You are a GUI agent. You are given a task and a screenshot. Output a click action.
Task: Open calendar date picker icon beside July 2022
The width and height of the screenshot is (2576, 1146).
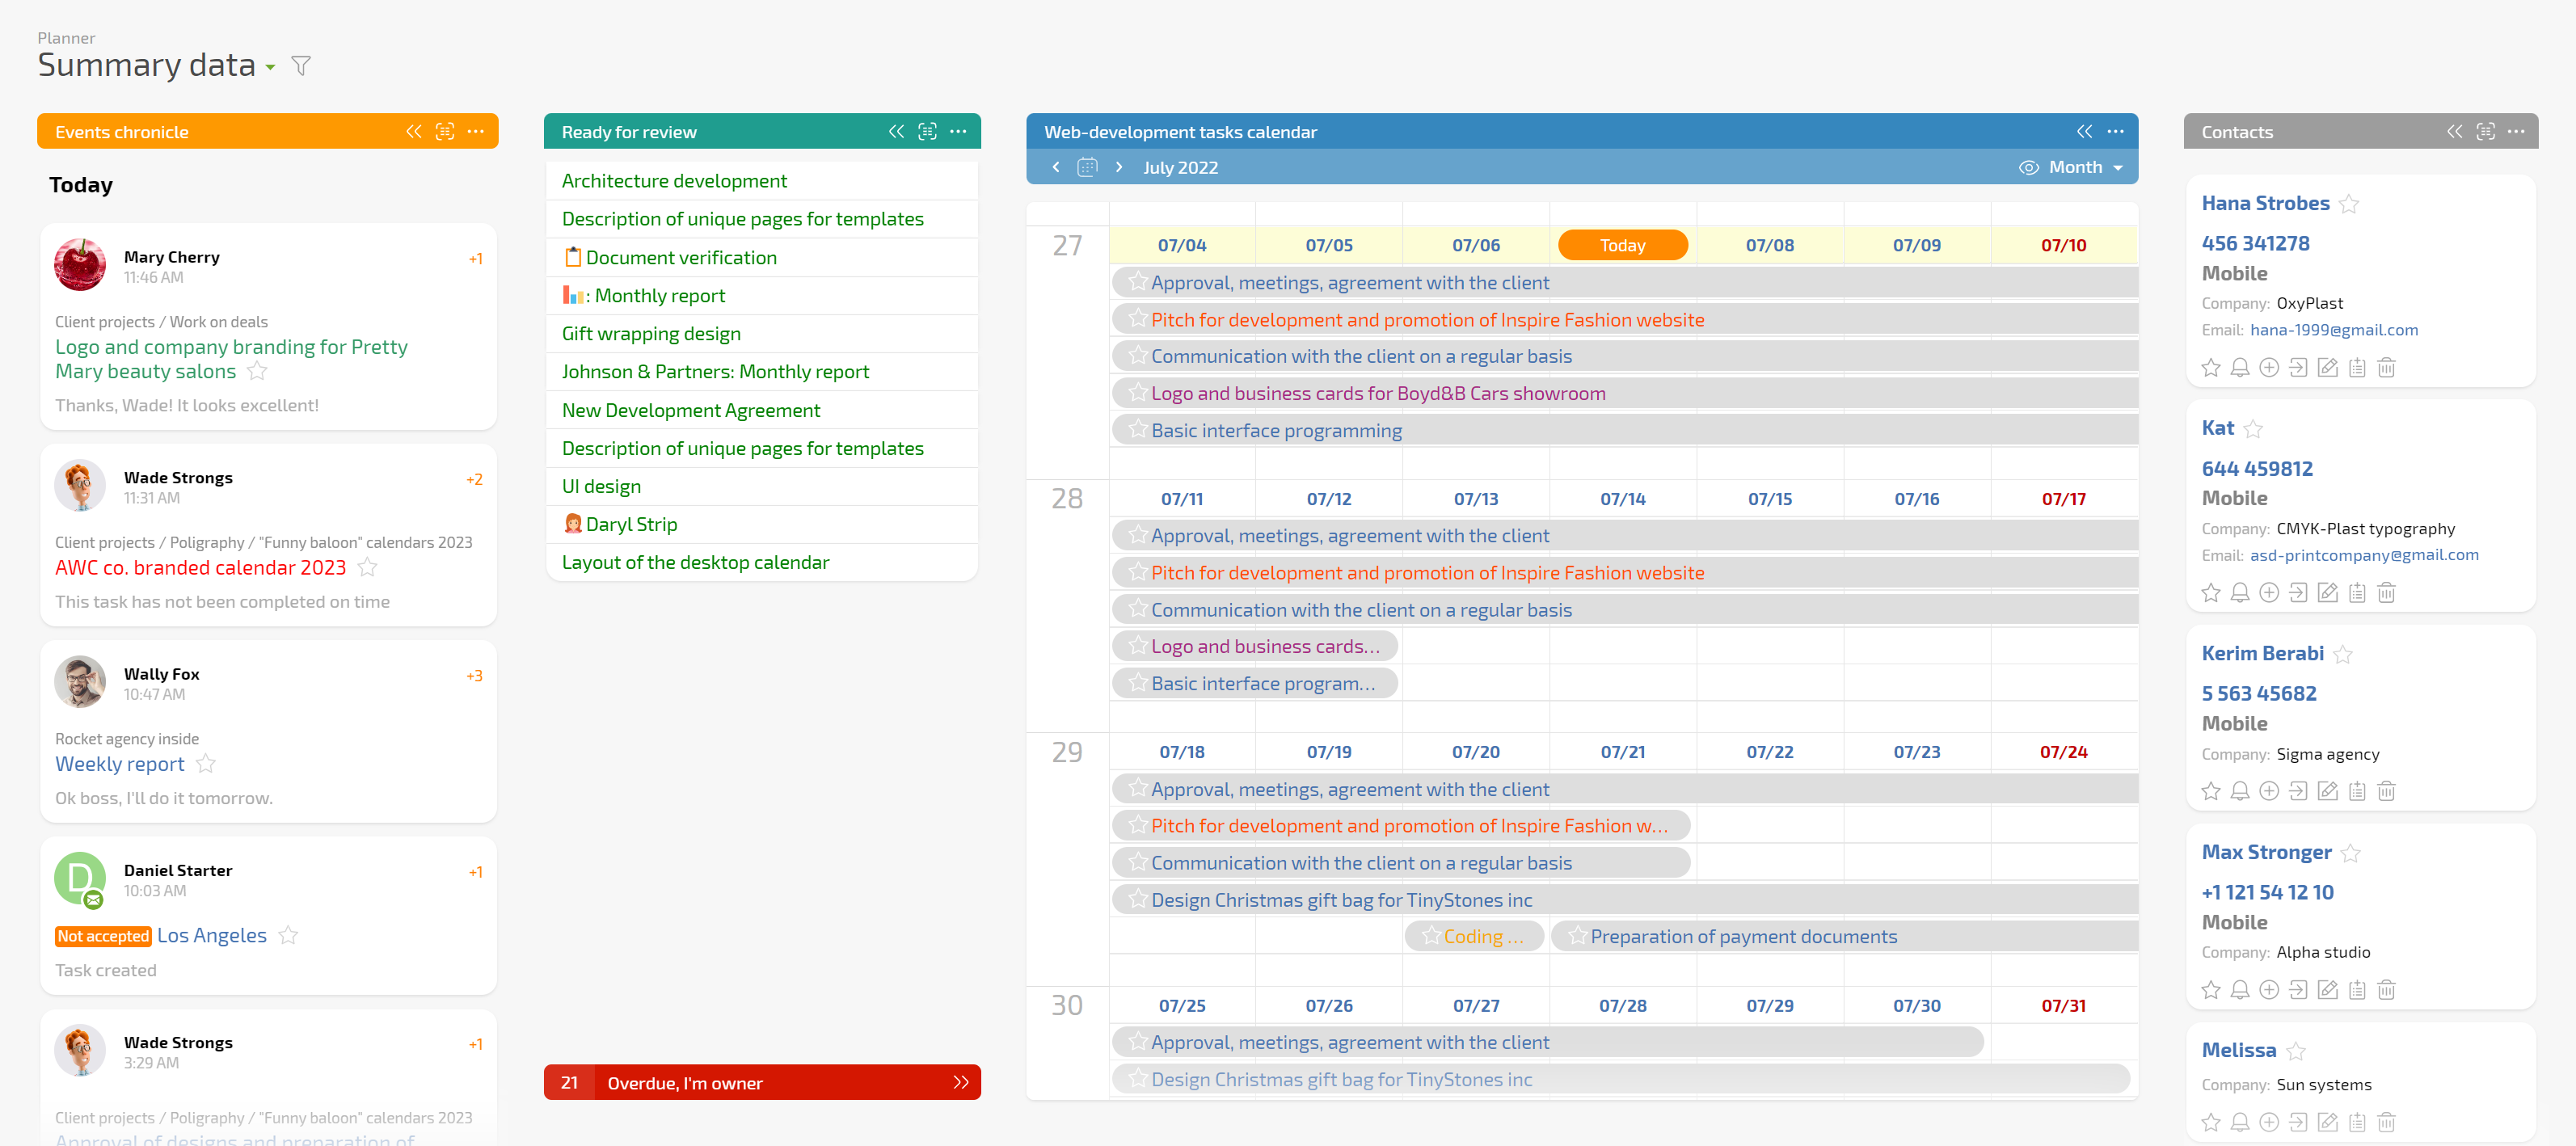[1087, 167]
